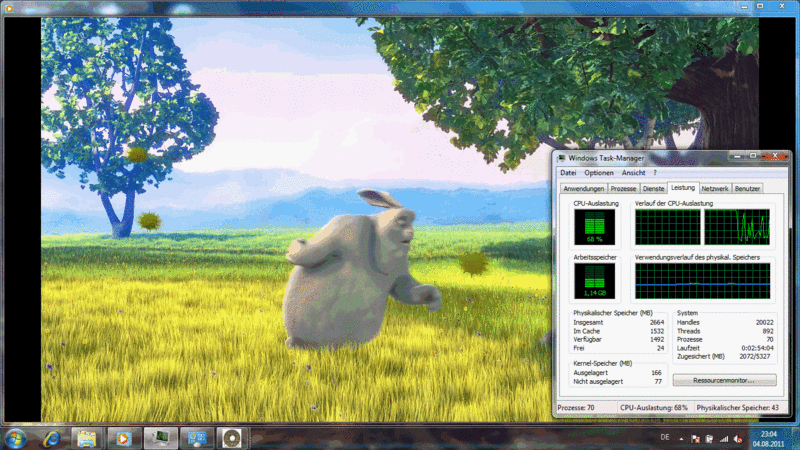
Task: Click the right CPU history graph
Action: click(737, 227)
